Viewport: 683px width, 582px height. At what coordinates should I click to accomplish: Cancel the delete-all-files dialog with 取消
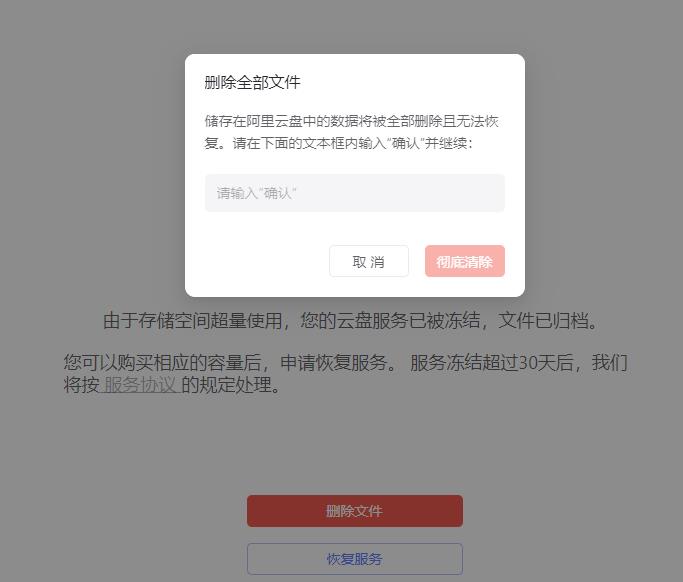[x=369, y=261]
